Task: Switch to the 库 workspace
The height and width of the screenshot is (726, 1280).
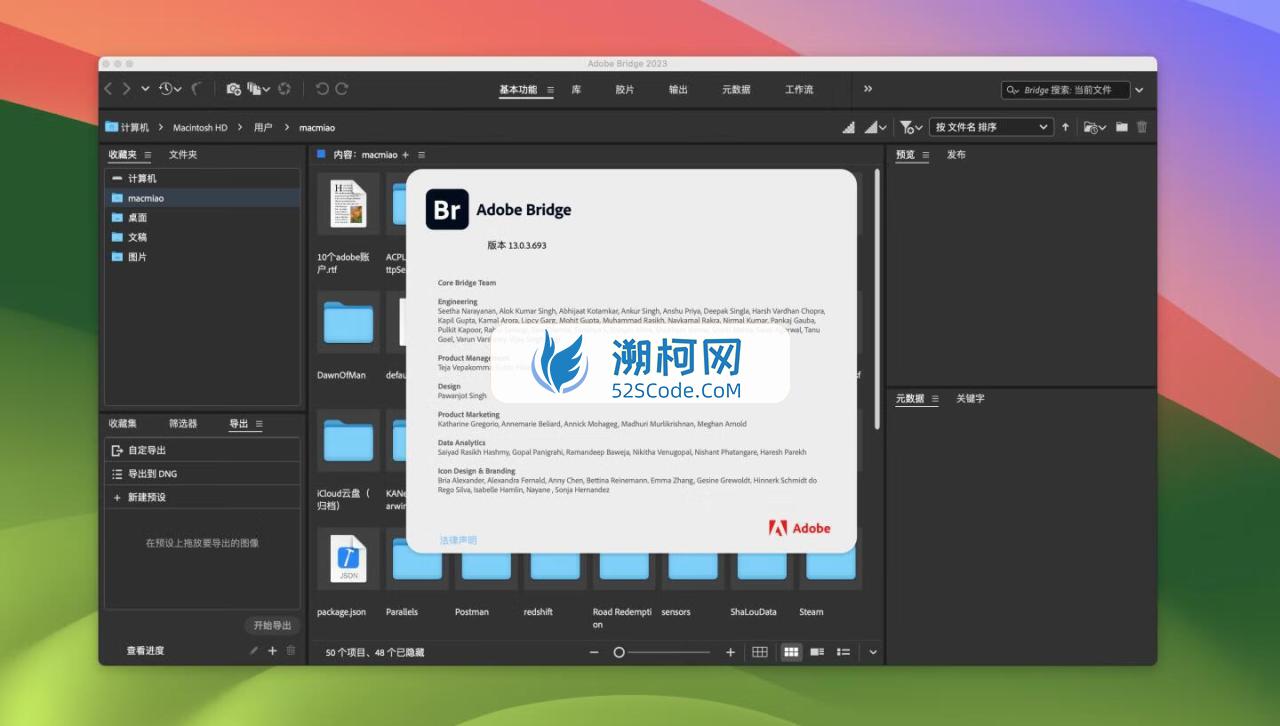Action: [x=576, y=90]
